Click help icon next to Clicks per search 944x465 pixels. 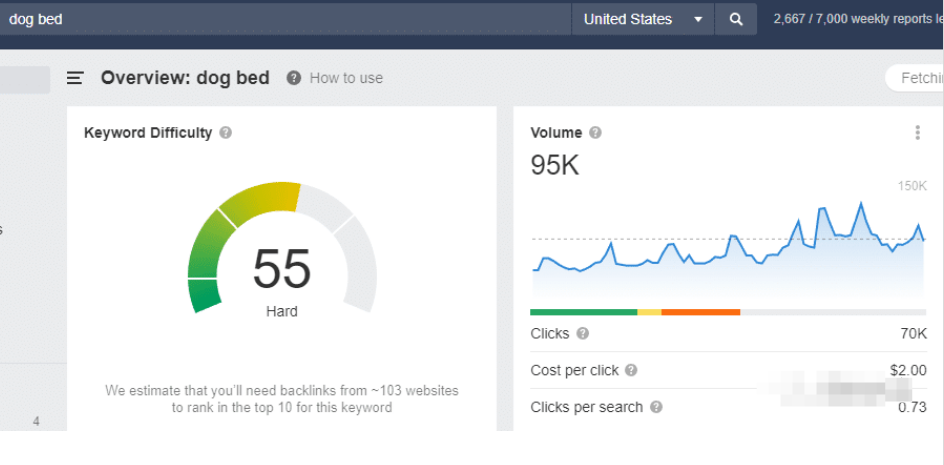pyautogui.click(x=656, y=407)
